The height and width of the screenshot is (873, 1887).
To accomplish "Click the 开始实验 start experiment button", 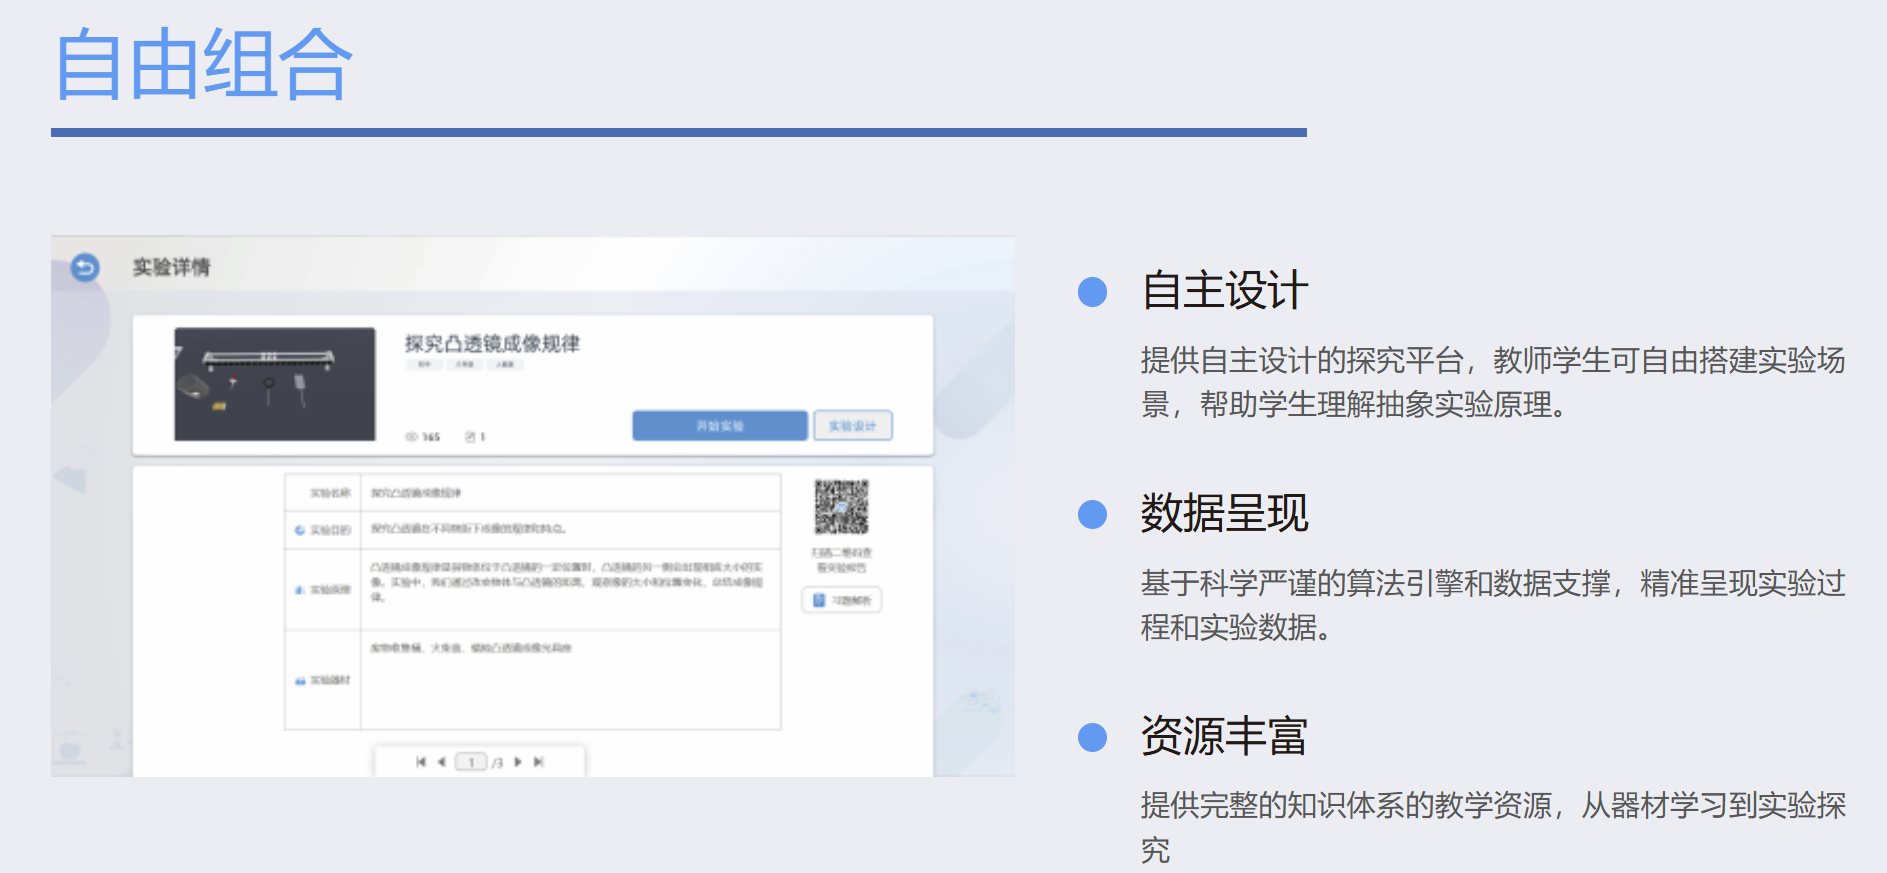I will tap(719, 426).
